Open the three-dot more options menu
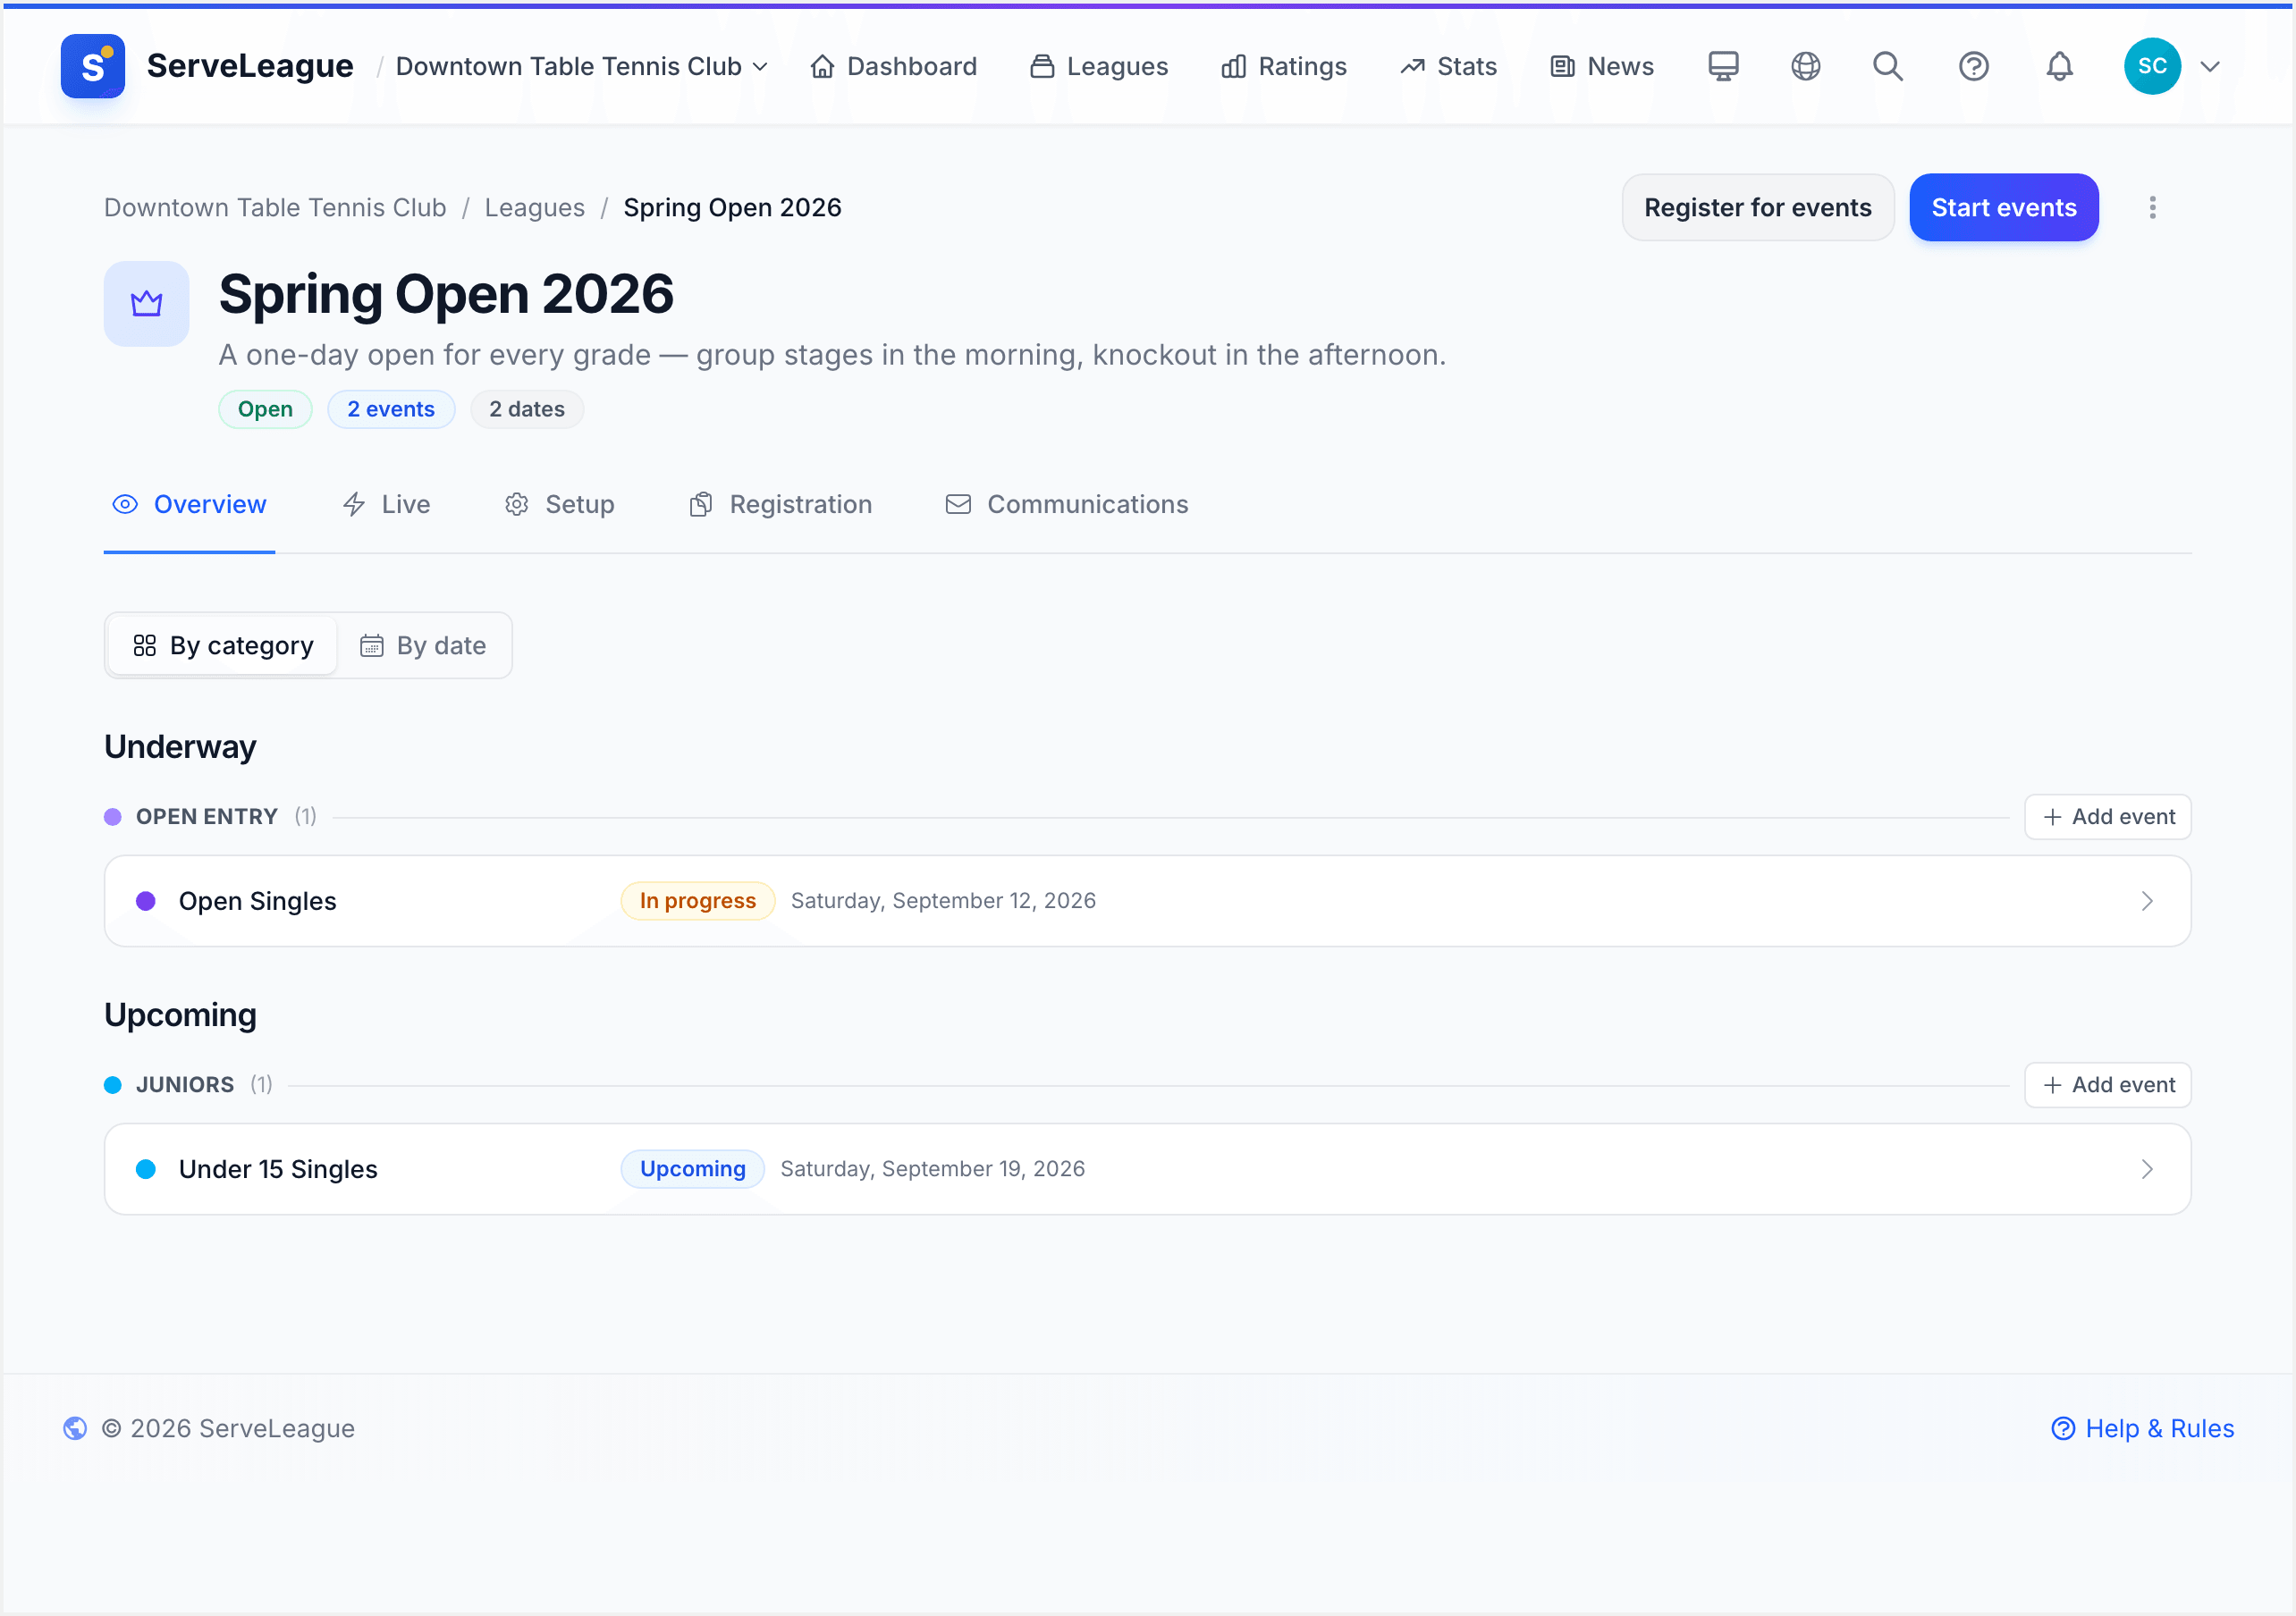This screenshot has width=2296, height=1616. [2152, 207]
